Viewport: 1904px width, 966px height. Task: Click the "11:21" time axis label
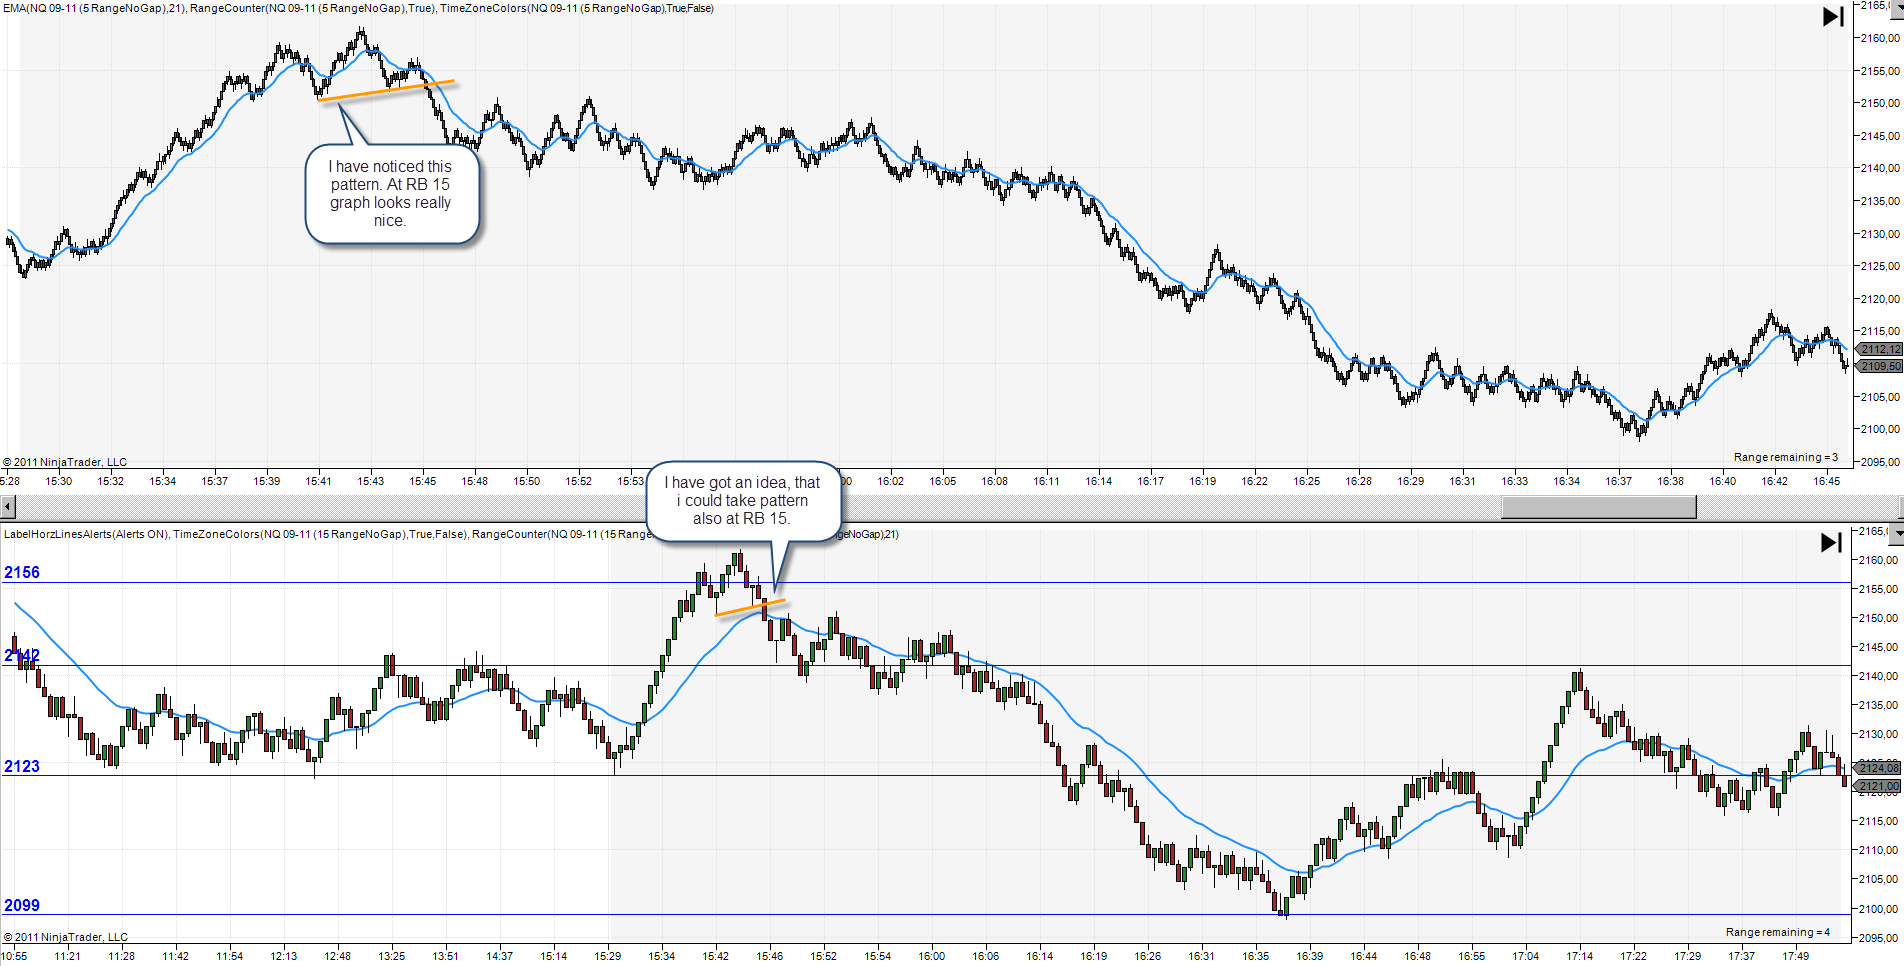[68, 956]
